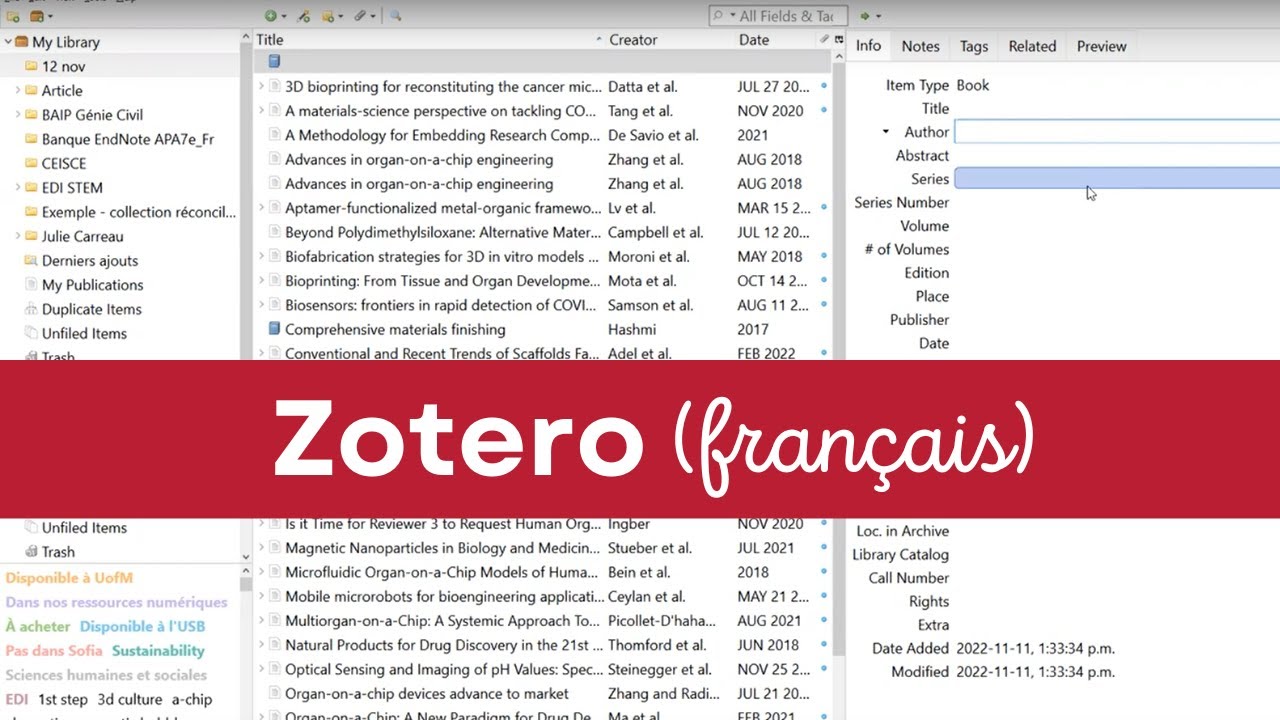Viewport: 1280px width, 720px height.
Task: Click the attachment column paperclip header icon
Action: click(825, 40)
